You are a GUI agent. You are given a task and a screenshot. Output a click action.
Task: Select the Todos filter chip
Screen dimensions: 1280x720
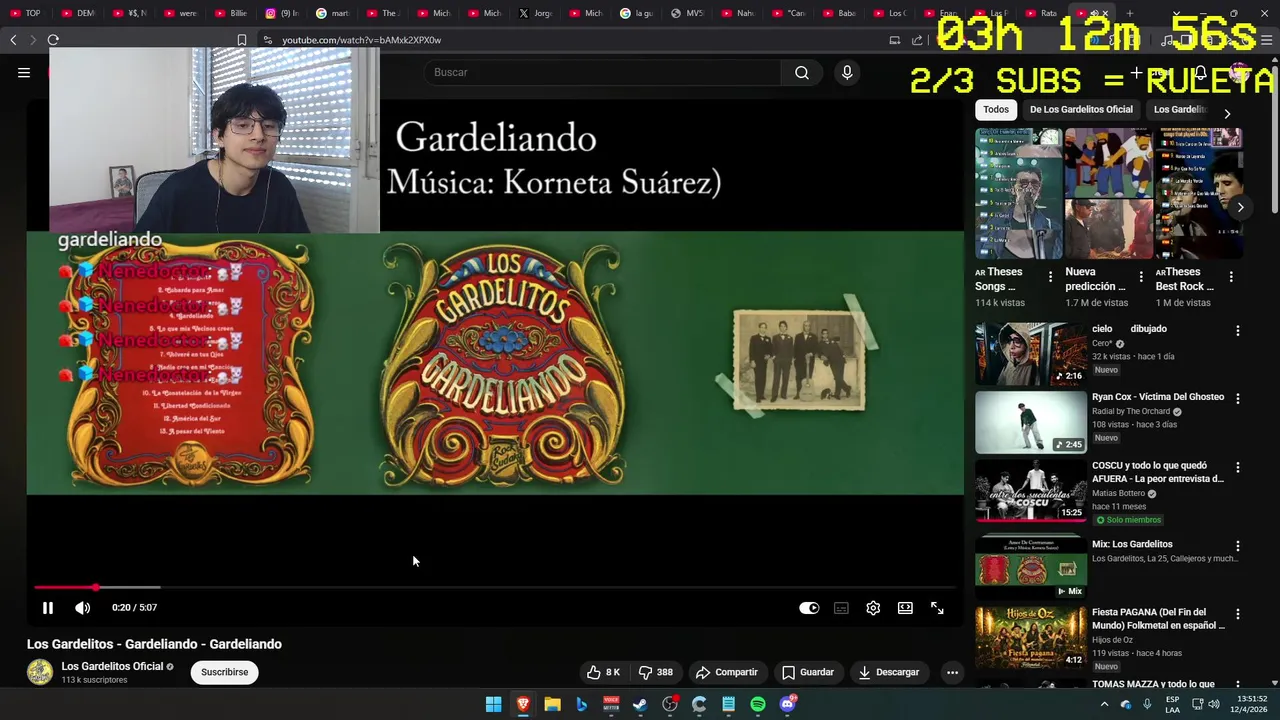pyautogui.click(x=996, y=109)
